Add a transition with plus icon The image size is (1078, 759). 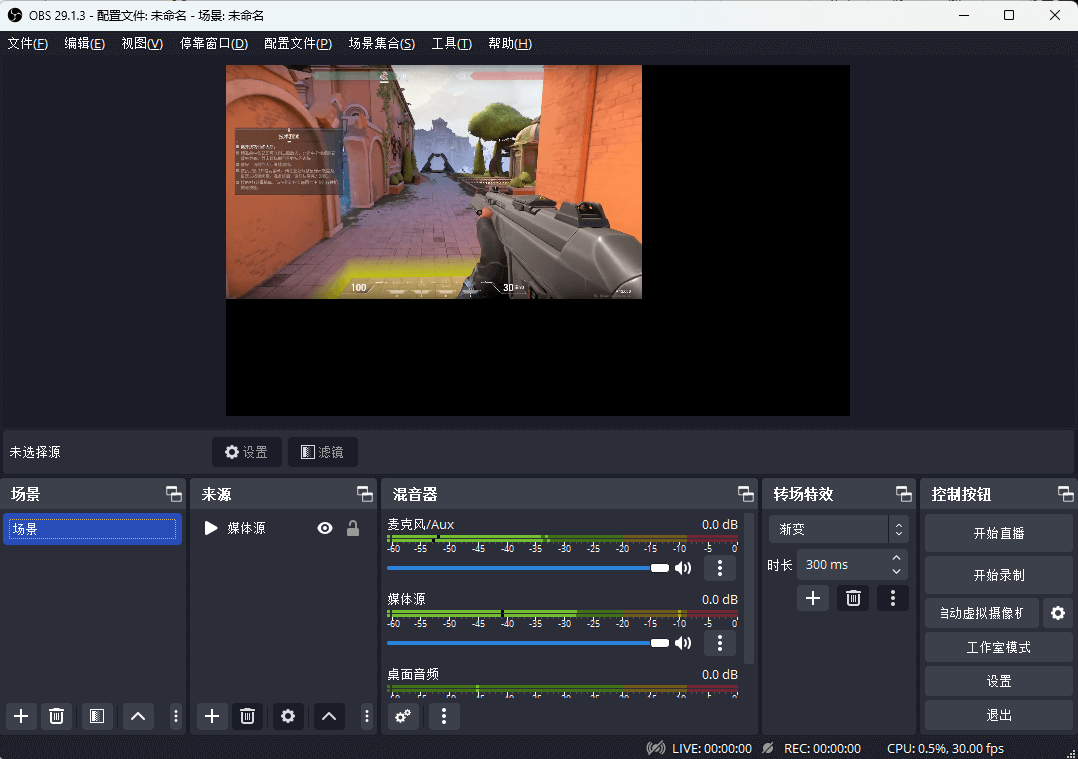click(813, 598)
